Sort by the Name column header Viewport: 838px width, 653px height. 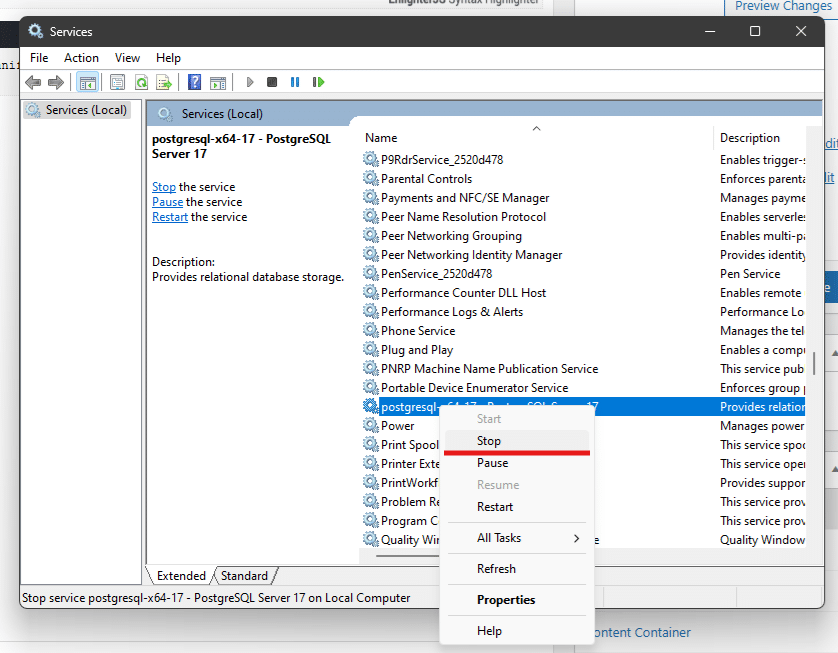coord(536,137)
